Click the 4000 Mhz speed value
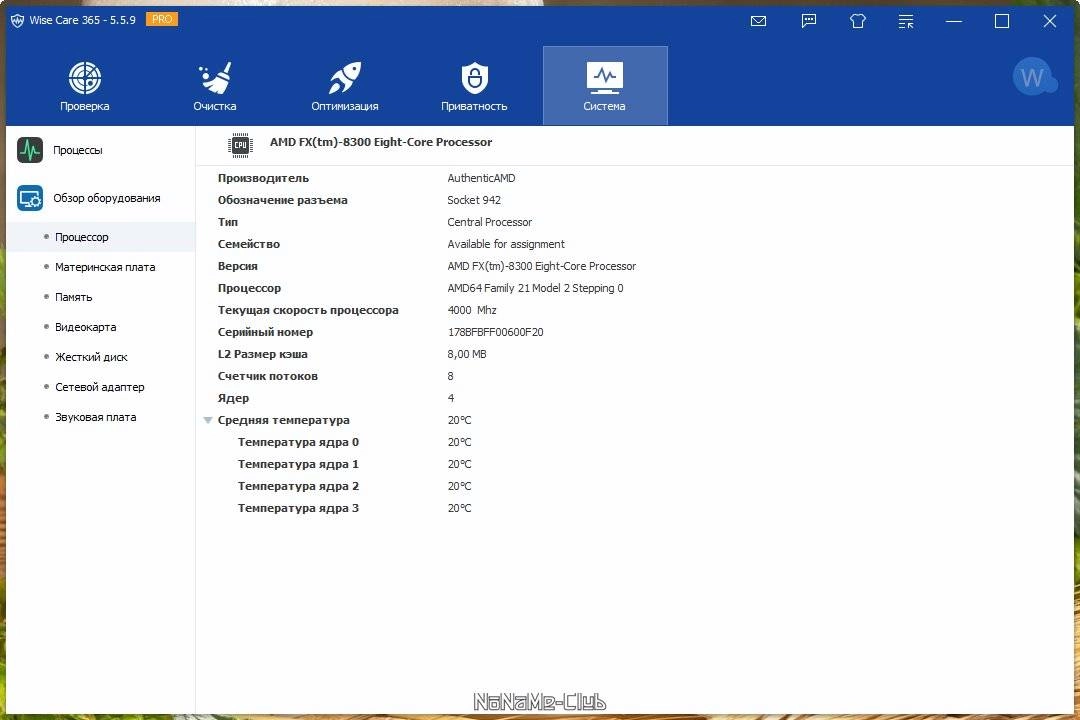Screen dimensions: 1080x720 click(x=472, y=310)
